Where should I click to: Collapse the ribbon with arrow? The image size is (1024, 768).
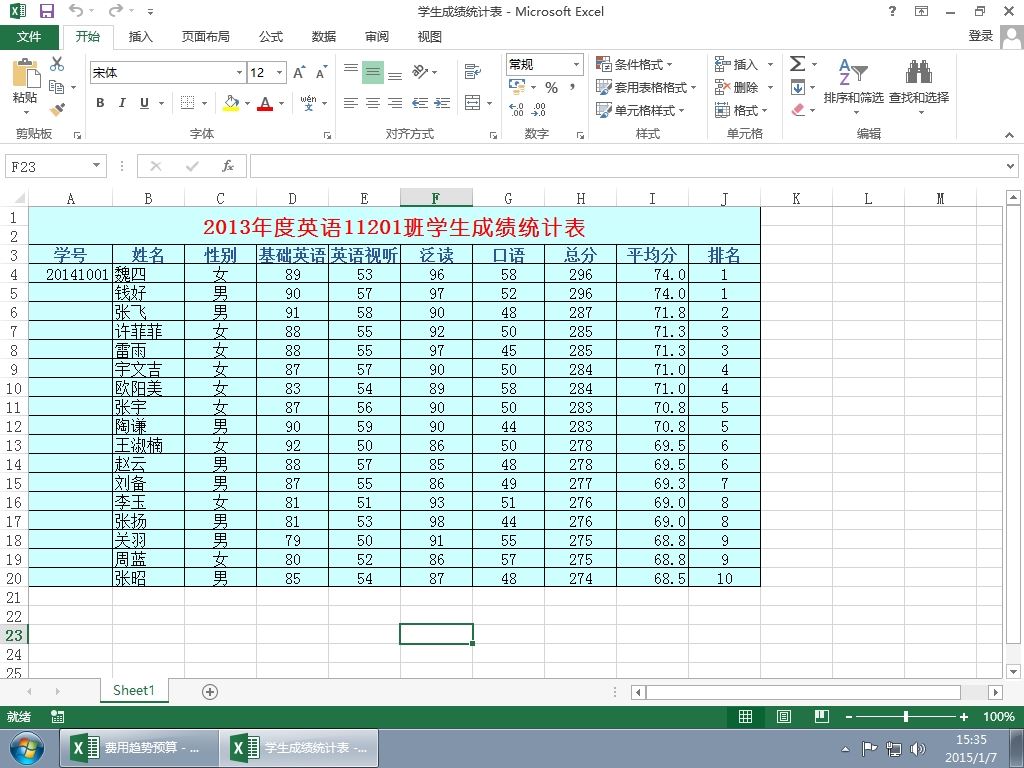[1009, 135]
